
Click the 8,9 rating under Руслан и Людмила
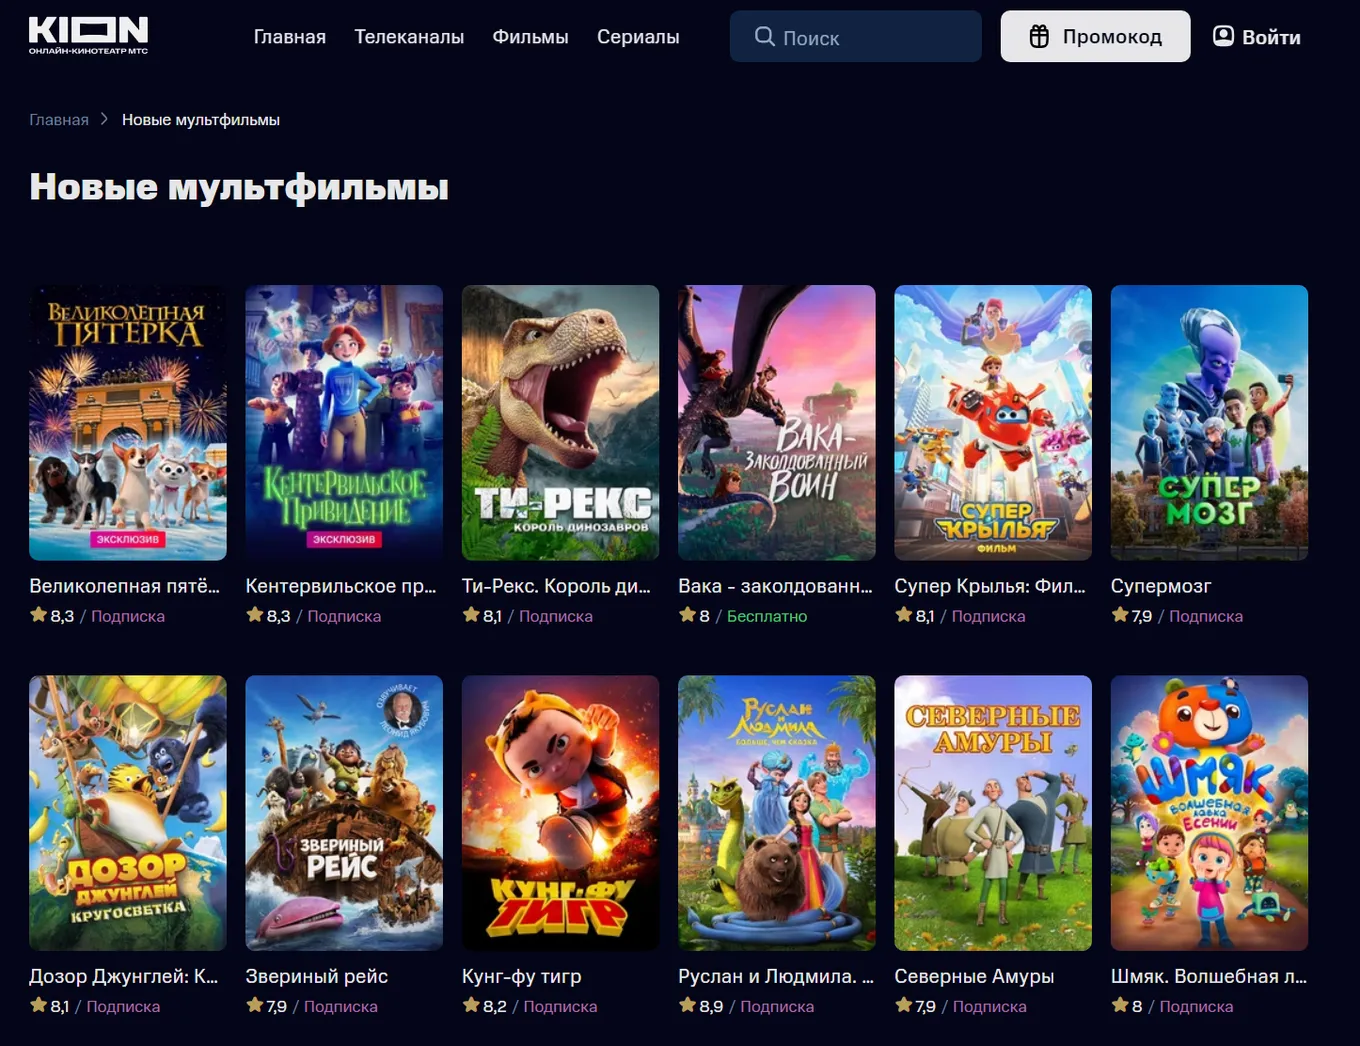(x=711, y=1006)
